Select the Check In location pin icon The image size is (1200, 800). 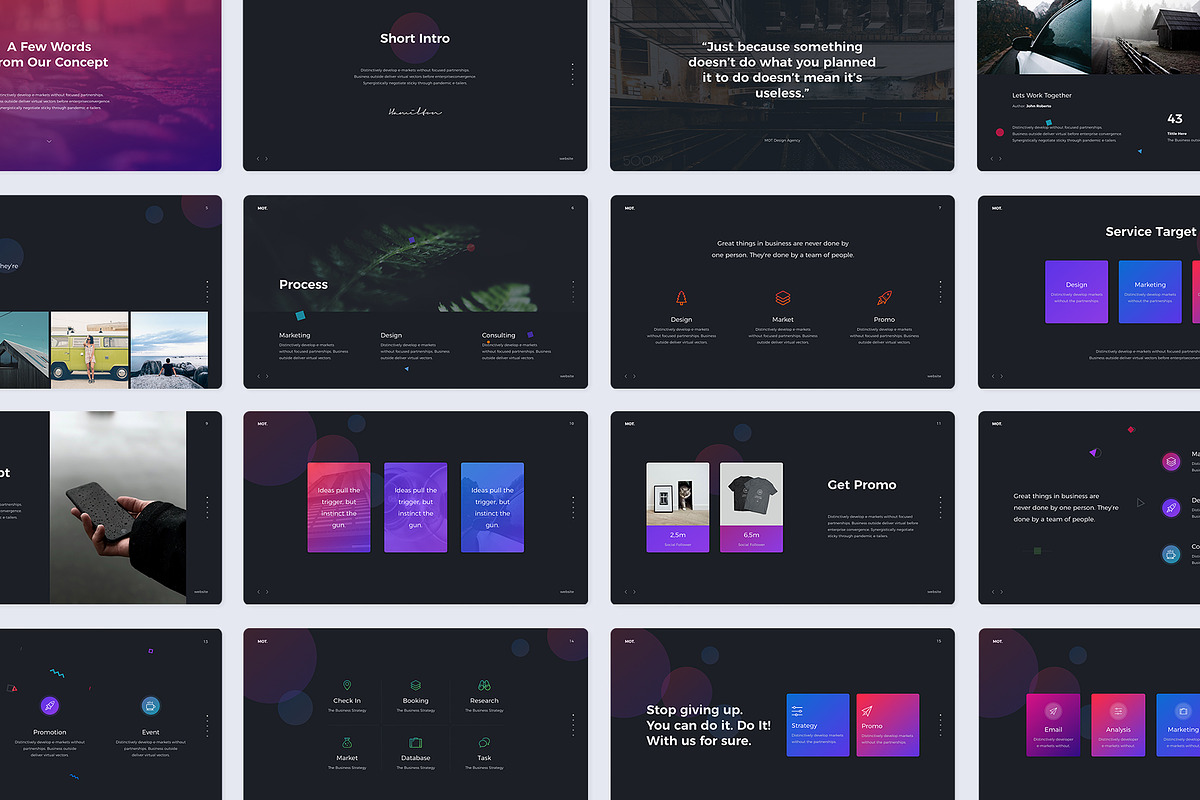[x=347, y=685]
